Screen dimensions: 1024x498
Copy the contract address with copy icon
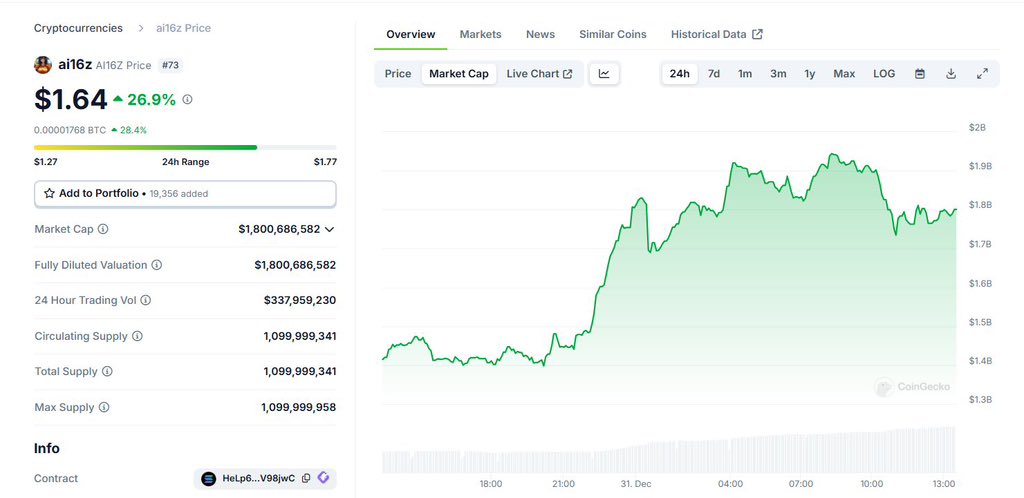tap(306, 478)
